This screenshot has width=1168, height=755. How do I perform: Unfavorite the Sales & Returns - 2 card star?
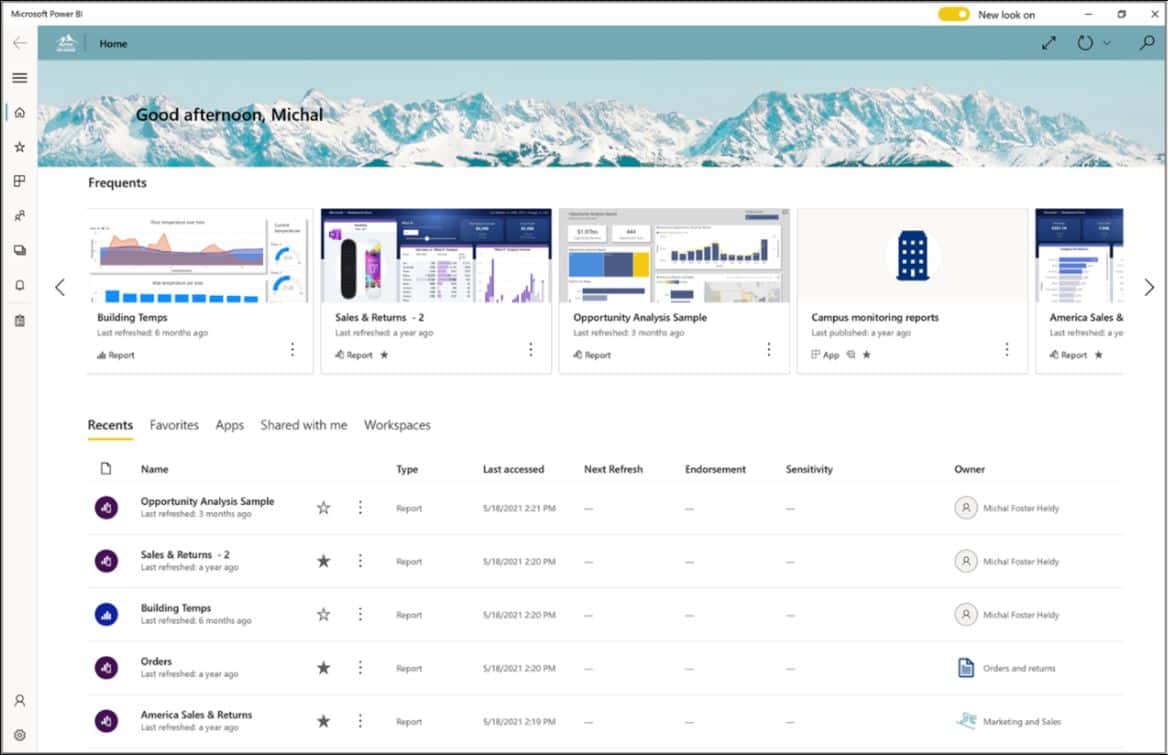(x=384, y=355)
